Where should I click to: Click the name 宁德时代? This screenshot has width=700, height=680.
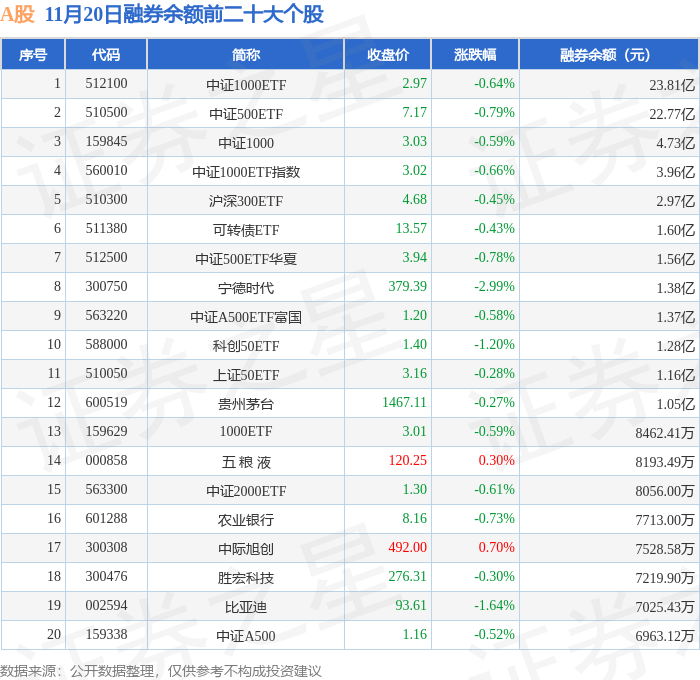246,288
